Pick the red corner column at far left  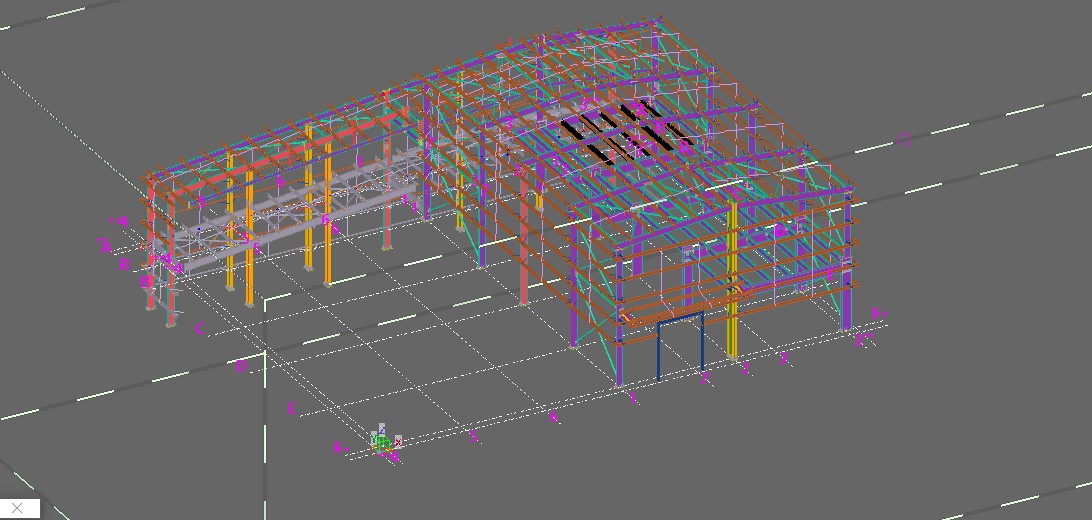pos(152,240)
